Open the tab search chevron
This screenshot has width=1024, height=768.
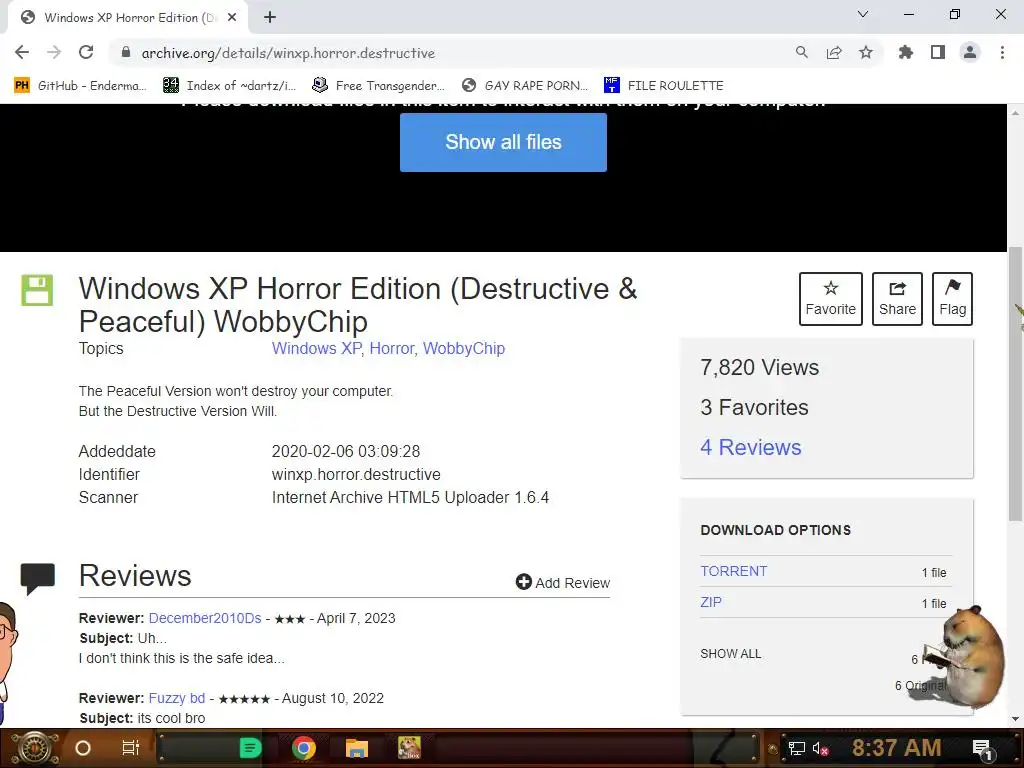(863, 14)
